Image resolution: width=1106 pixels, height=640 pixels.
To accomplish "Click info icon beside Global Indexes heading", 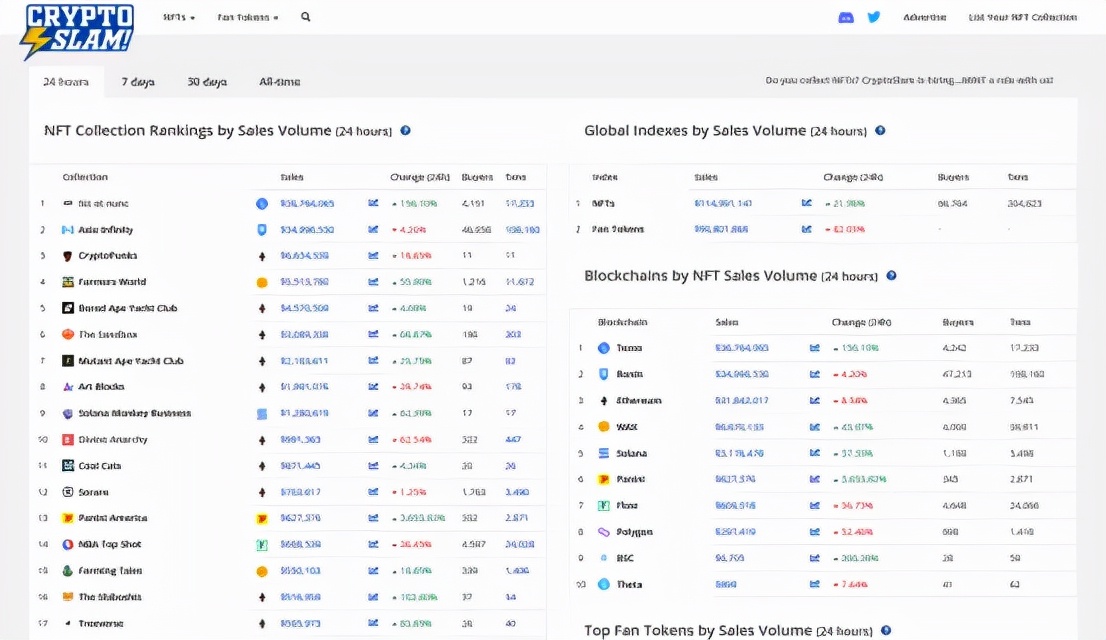I will (880, 131).
